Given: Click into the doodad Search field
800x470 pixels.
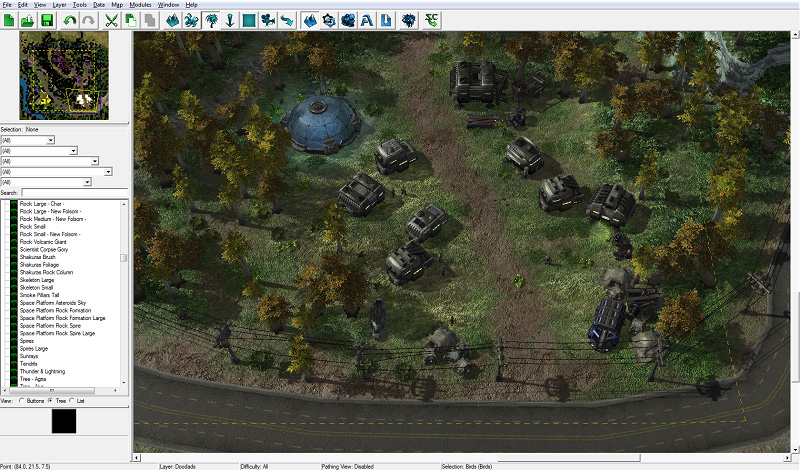Looking at the screenshot, I should [x=74, y=192].
